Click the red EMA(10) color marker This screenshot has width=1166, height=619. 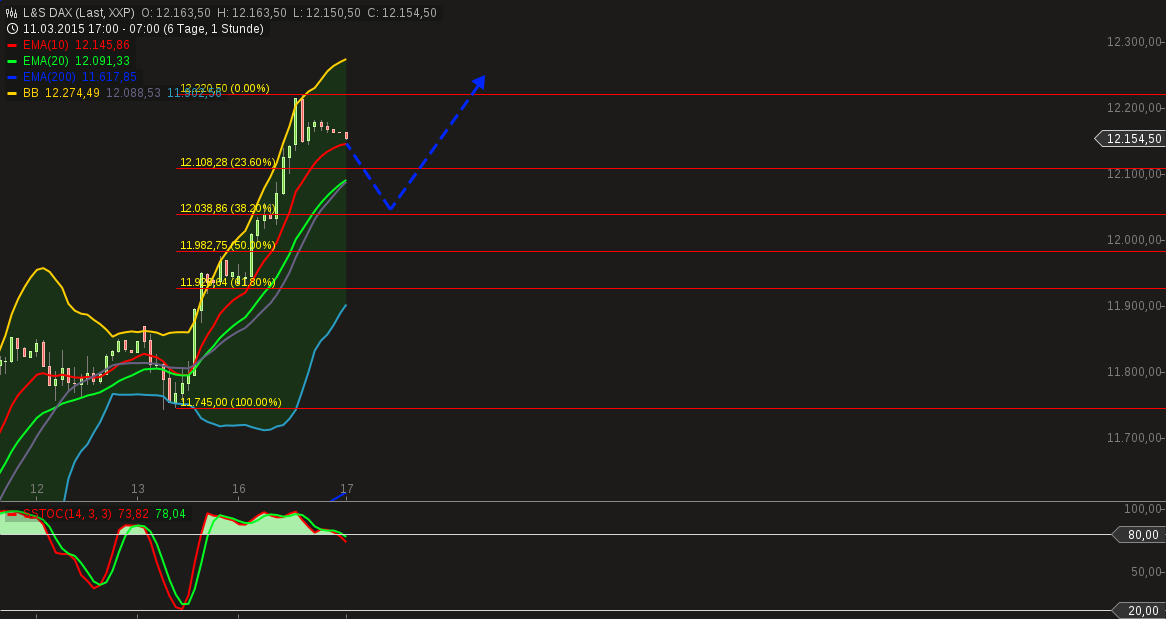tap(12, 45)
